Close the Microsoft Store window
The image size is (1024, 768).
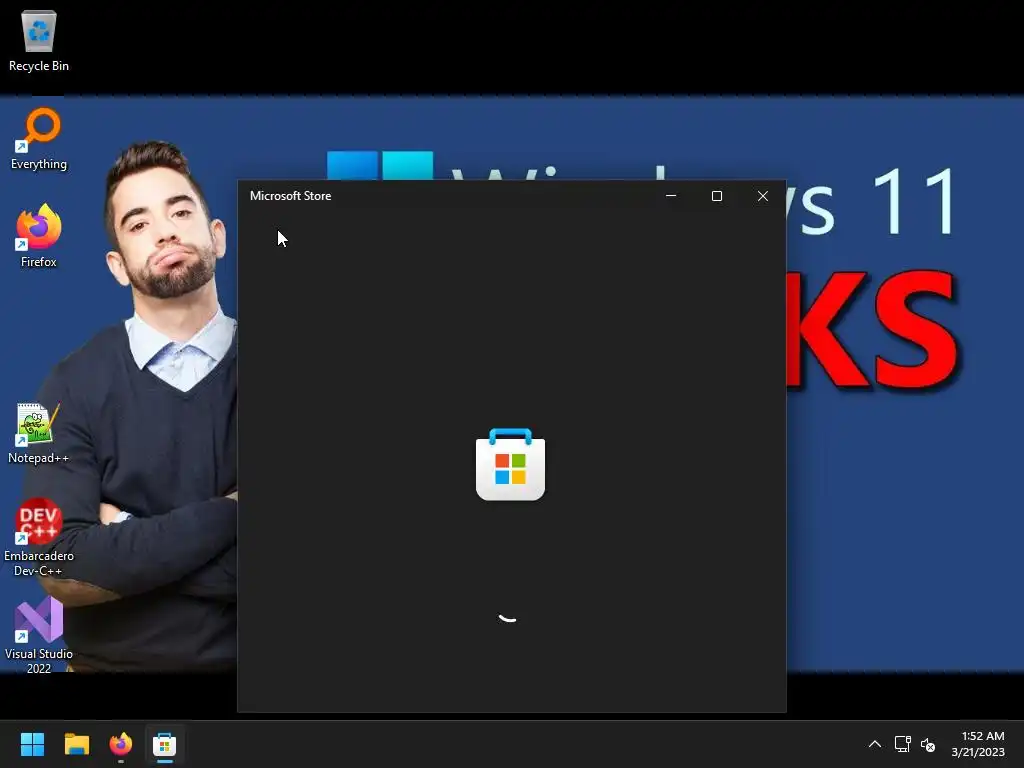coord(763,196)
